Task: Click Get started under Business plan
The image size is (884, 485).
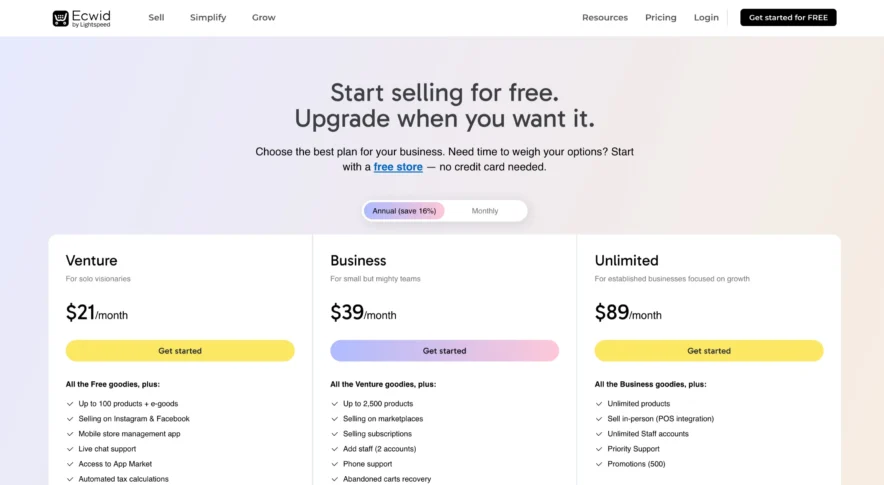Action: pos(444,351)
